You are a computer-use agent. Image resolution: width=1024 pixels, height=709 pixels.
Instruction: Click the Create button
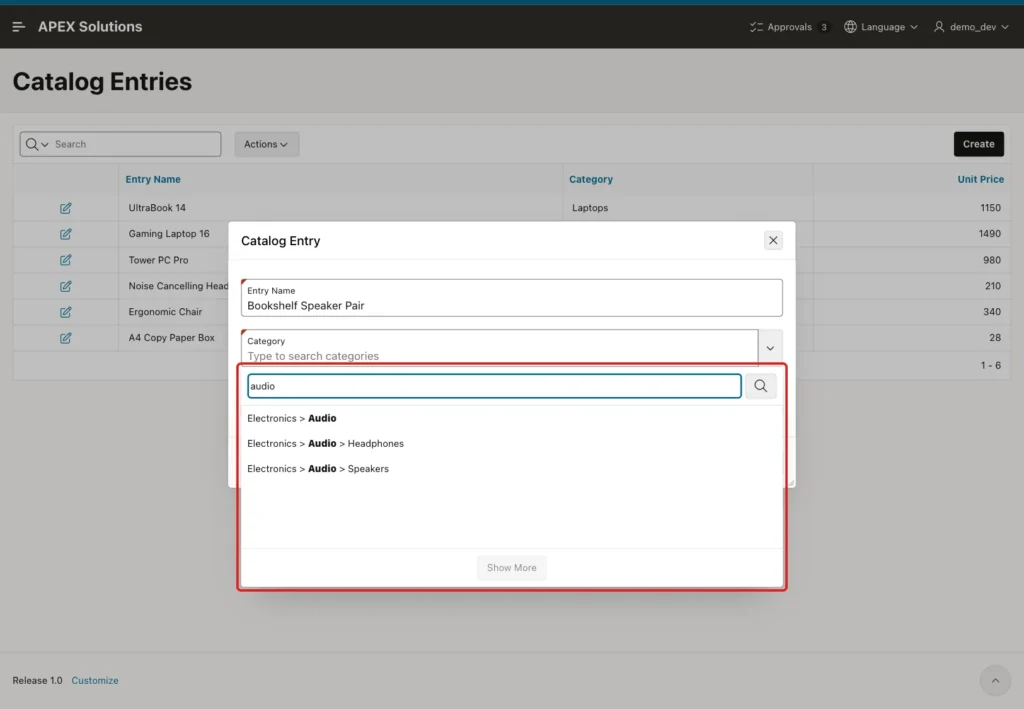pos(978,144)
